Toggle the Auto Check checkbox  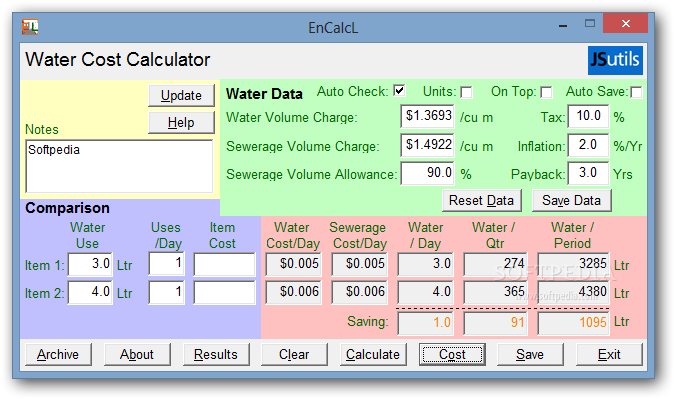pyautogui.click(x=399, y=91)
